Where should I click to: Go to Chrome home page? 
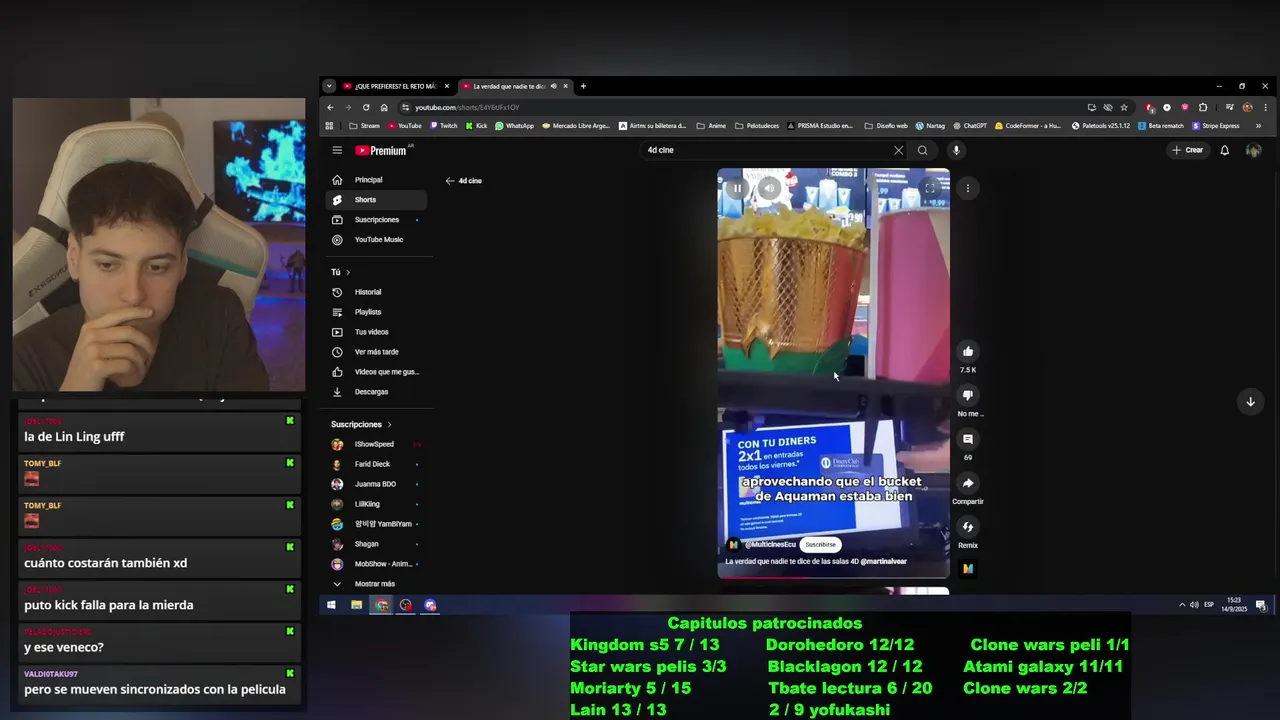pos(384,107)
